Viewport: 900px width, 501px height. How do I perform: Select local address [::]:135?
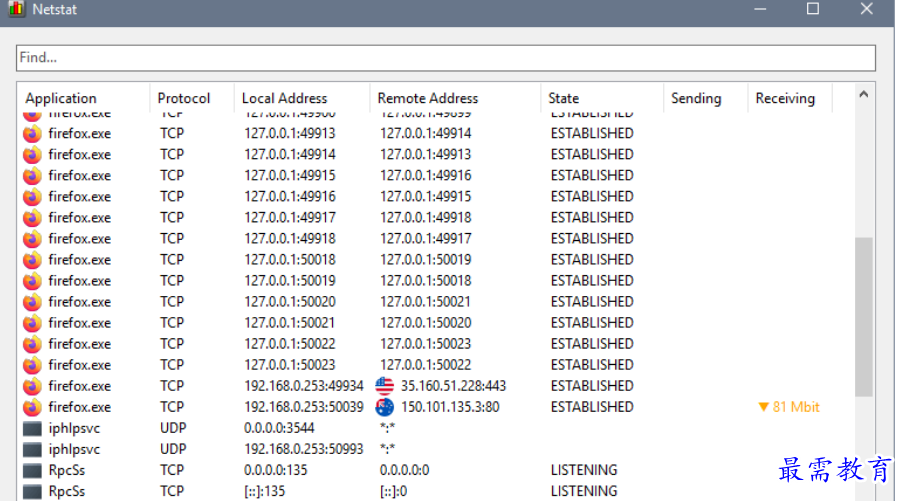point(265,491)
